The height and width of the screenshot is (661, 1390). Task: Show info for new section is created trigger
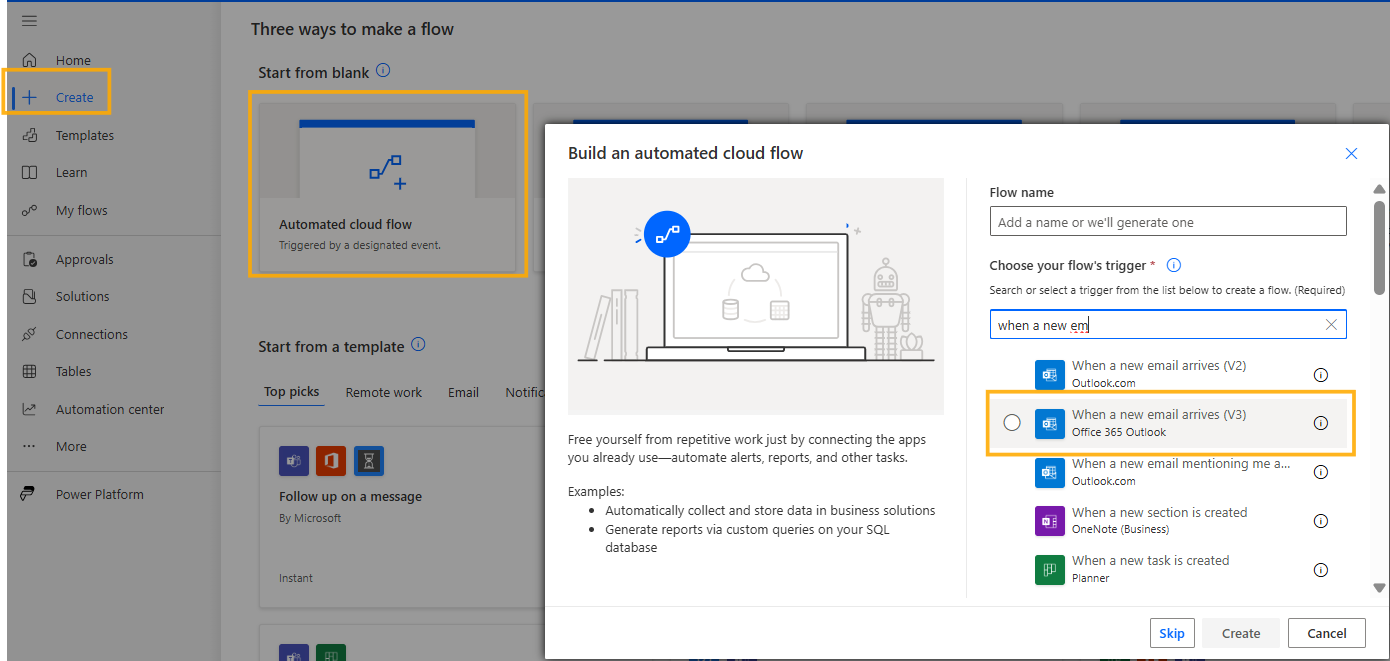pos(1320,521)
